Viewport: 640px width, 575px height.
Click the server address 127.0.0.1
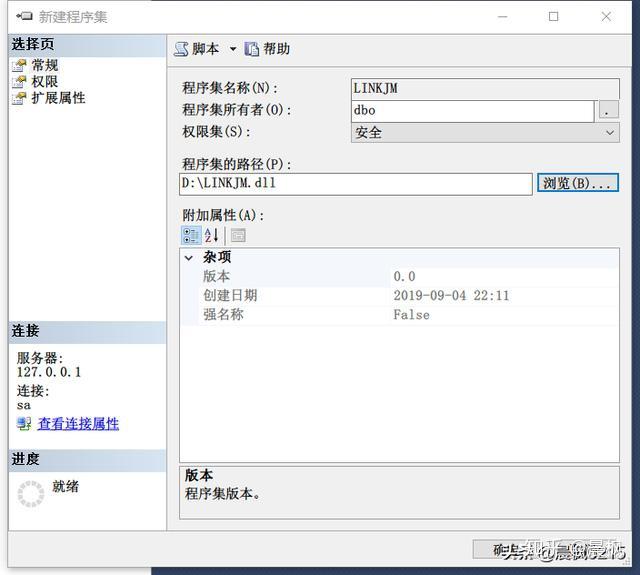coord(49,372)
